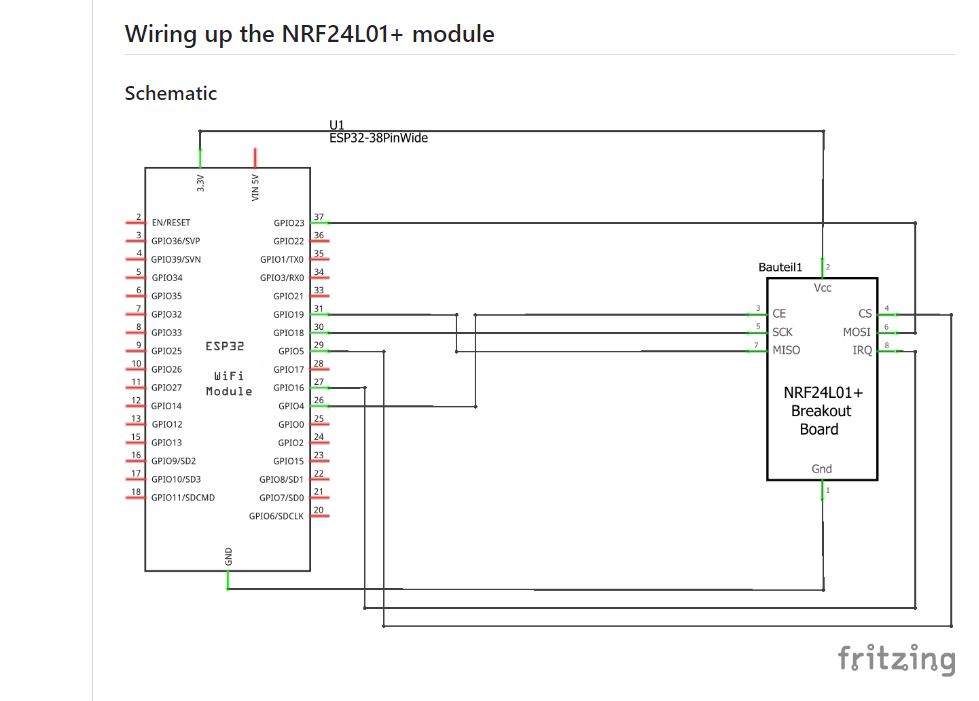The image size is (979, 701).
Task: Click the IRQ pin on NRF24L01+
Action: pyautogui.click(x=862, y=350)
